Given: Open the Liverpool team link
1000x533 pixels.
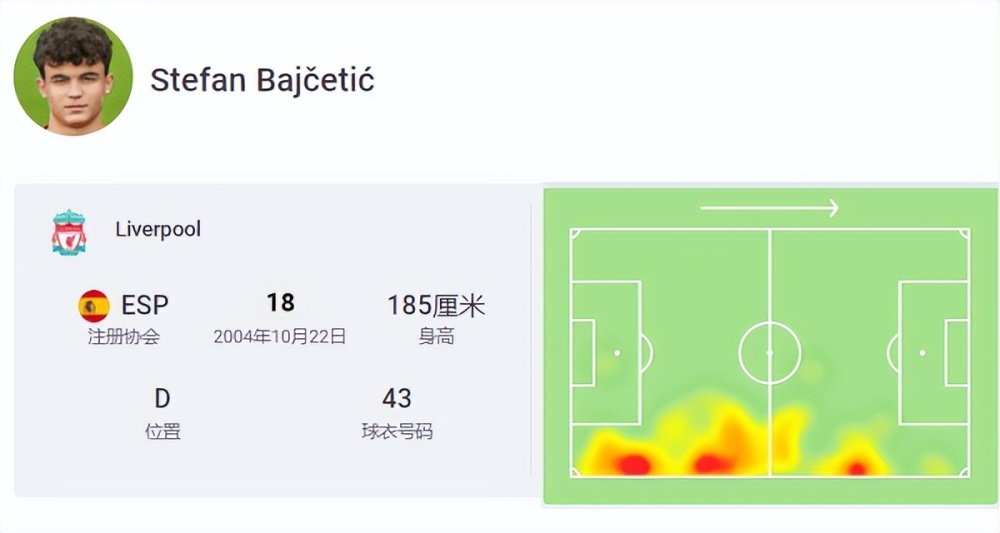Looking at the screenshot, I should tap(158, 229).
